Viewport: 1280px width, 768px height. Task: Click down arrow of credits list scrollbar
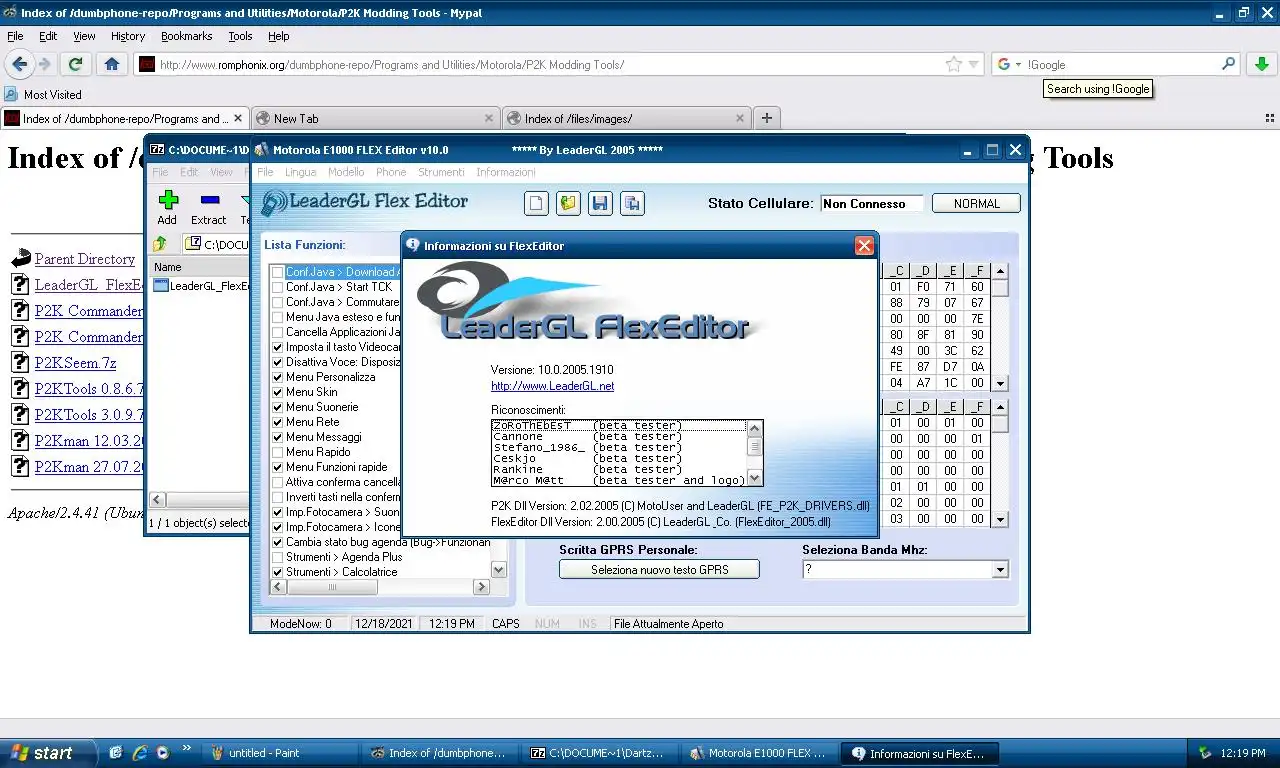click(755, 478)
